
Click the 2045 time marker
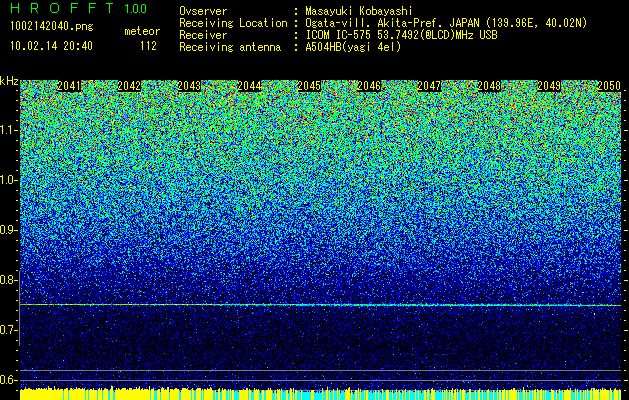[309, 86]
